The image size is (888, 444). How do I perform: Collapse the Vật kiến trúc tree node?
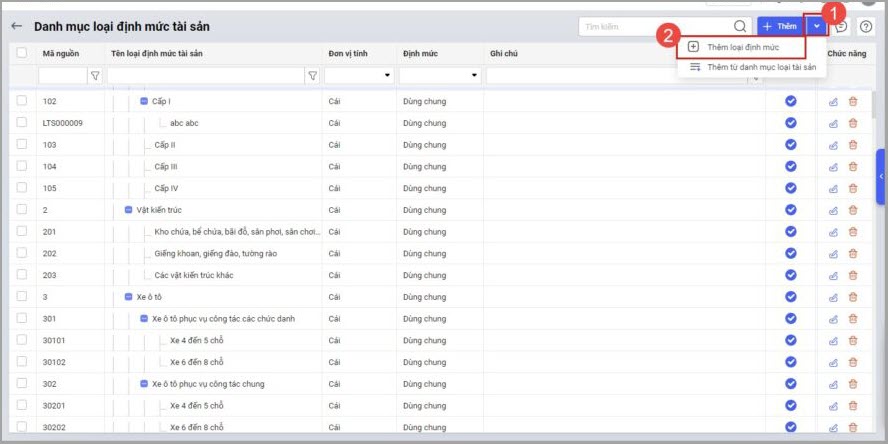tap(128, 210)
